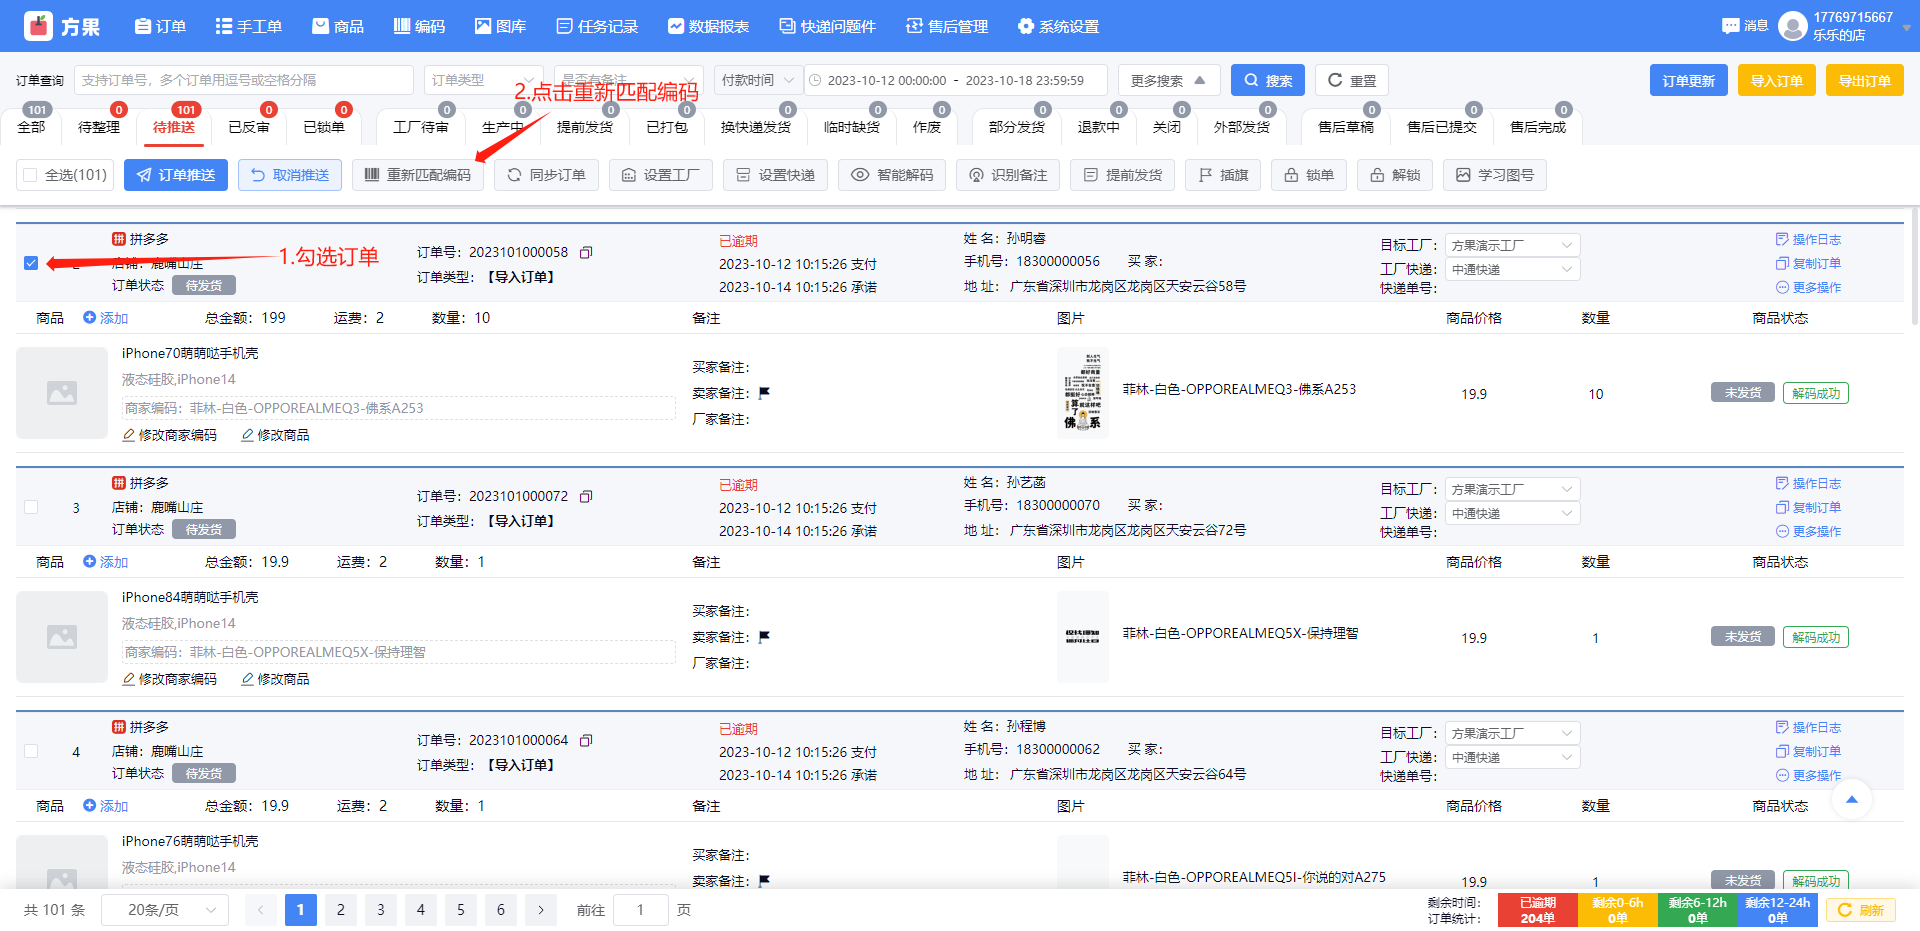Click the 更多操作 icon for order 2023101000072
The image size is (1920, 931).
1782,532
